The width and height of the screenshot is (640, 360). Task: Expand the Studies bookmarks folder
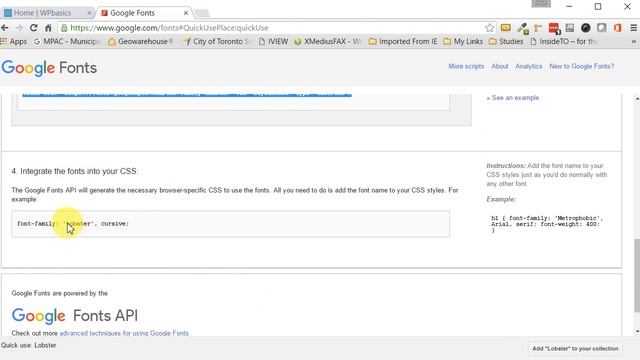(506, 41)
